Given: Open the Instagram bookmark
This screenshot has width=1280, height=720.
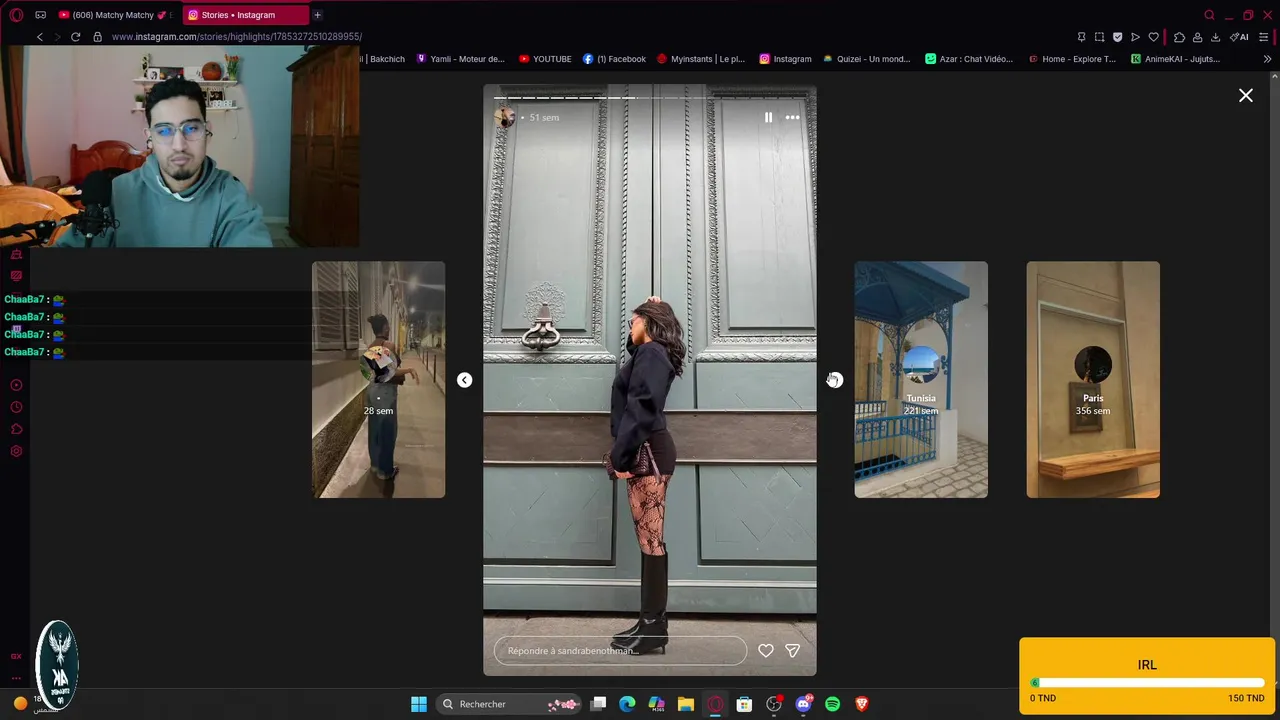Looking at the screenshot, I should (x=785, y=59).
